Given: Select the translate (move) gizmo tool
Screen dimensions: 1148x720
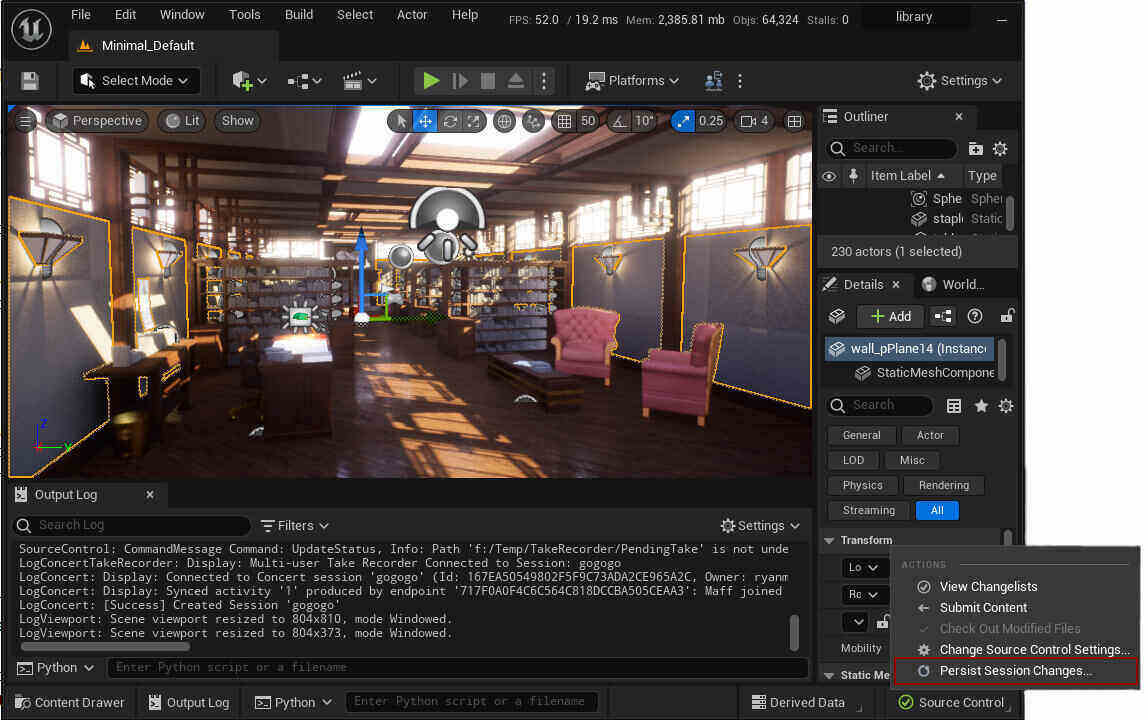Looking at the screenshot, I should click(425, 121).
